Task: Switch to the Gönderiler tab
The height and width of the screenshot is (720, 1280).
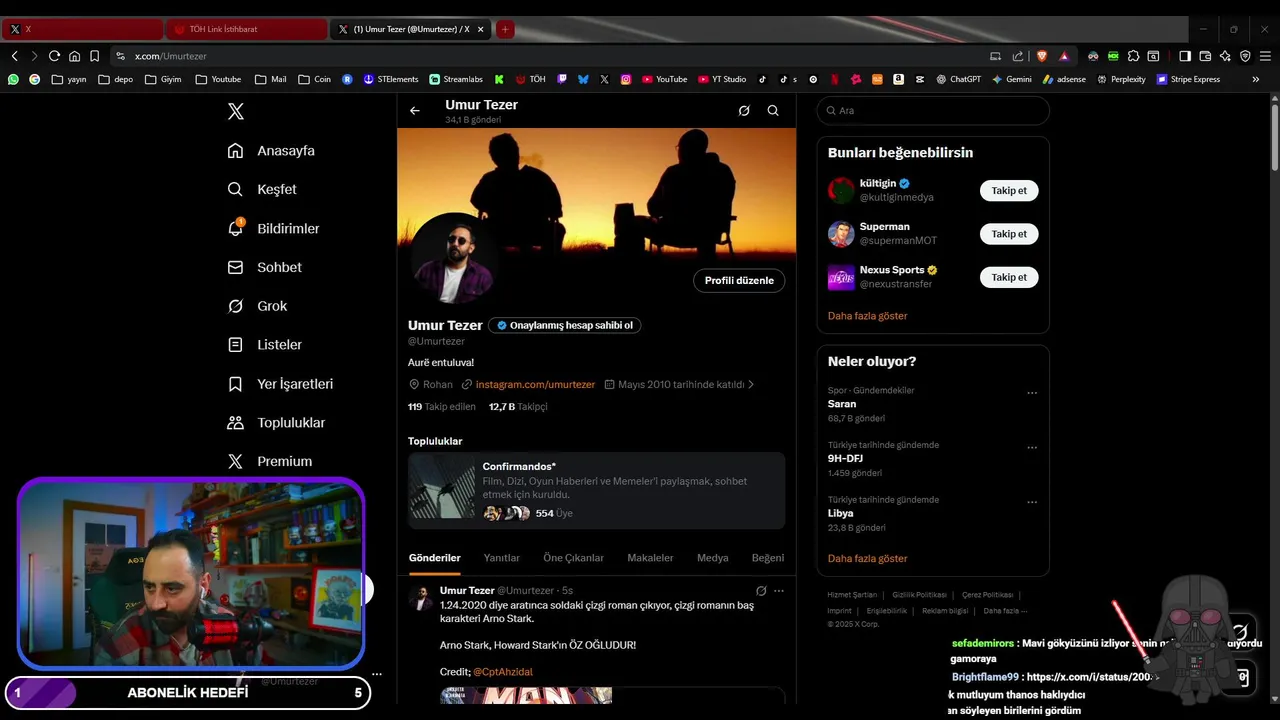Action: (x=435, y=558)
